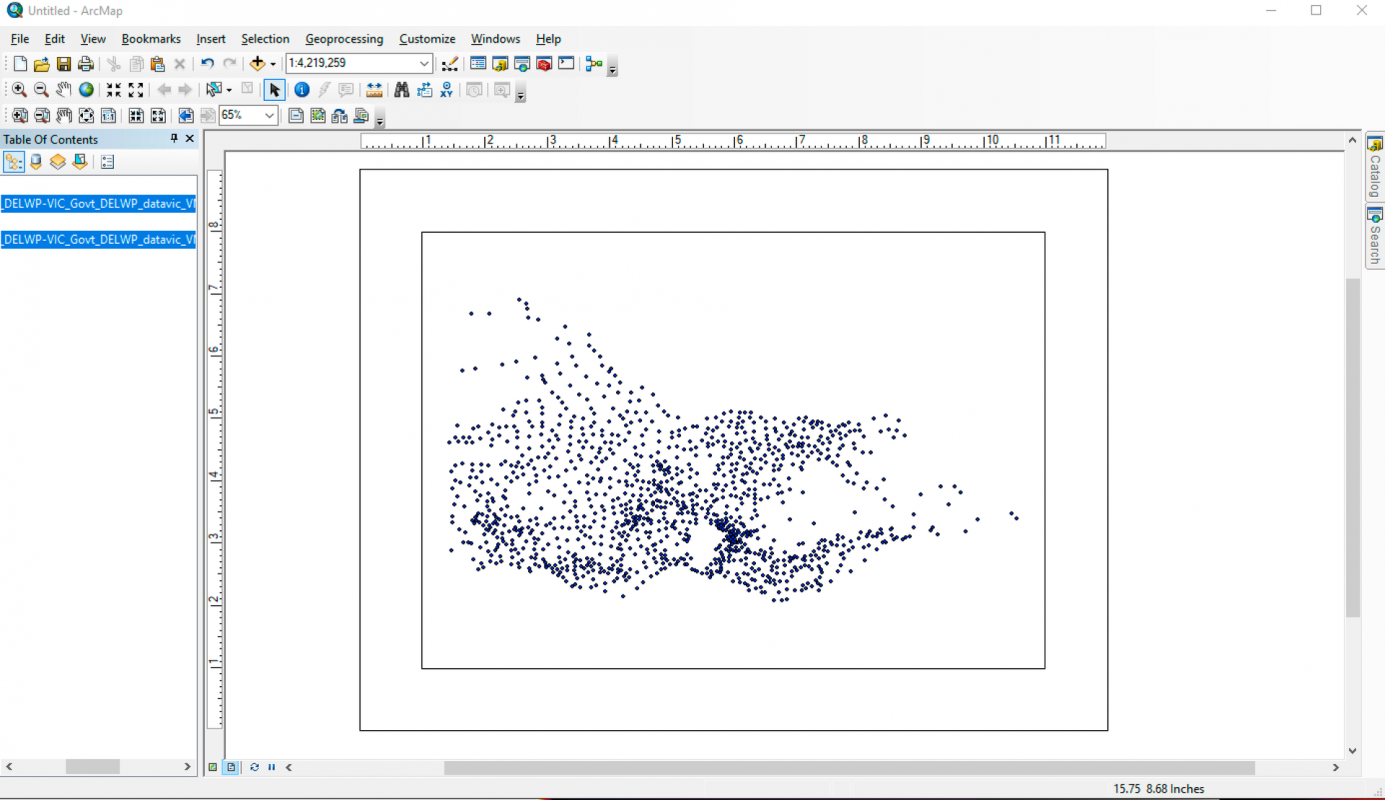
Task: Open the ArcToolbox window
Action: point(544,63)
